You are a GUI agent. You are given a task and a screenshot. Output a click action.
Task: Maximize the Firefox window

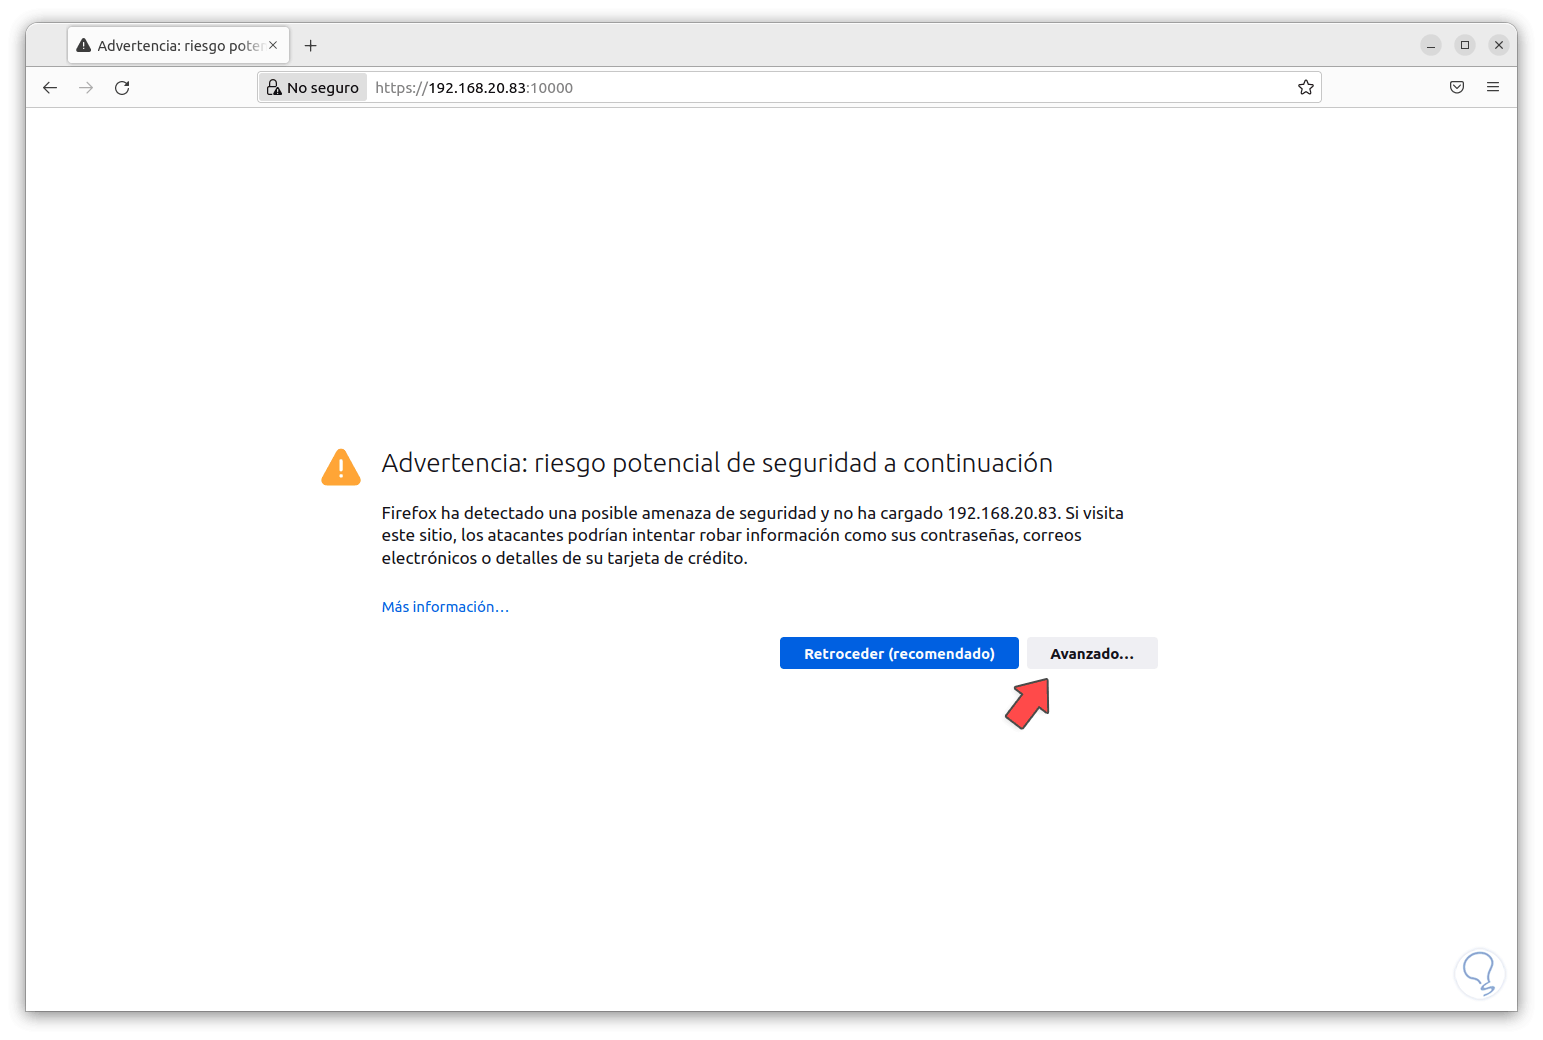coord(1465,45)
